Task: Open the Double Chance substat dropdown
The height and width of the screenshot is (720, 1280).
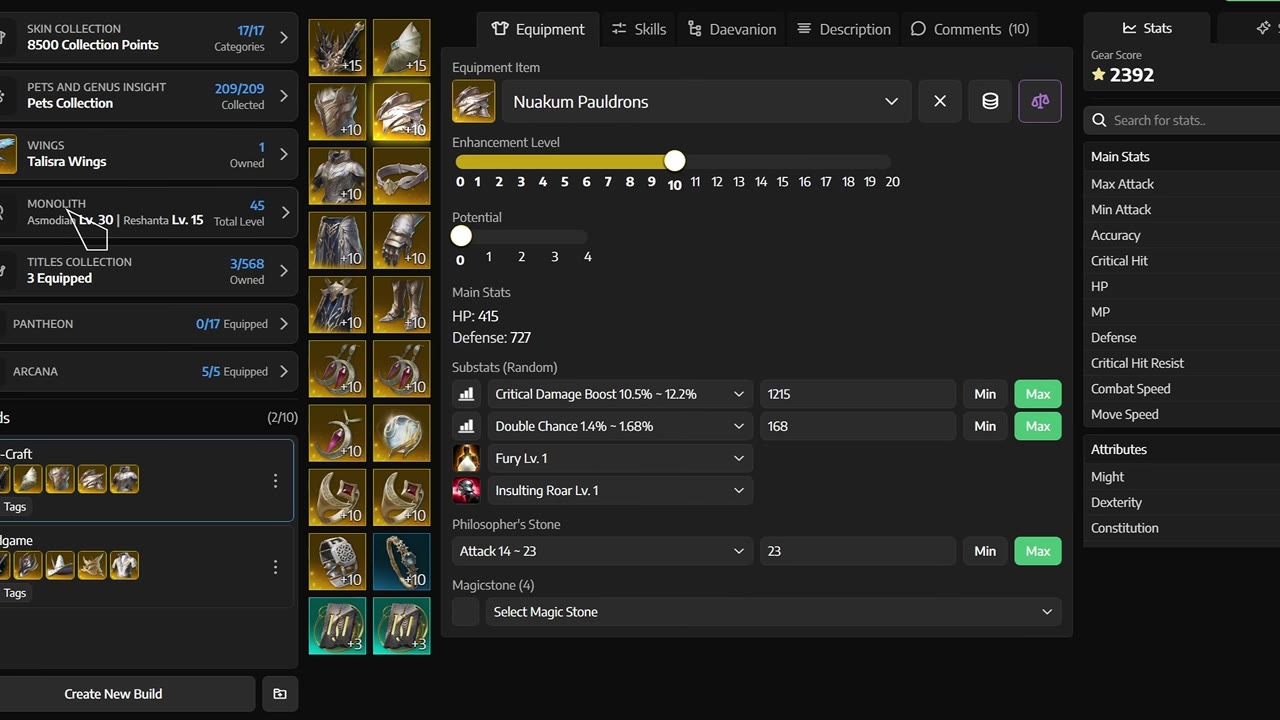Action: click(x=620, y=426)
